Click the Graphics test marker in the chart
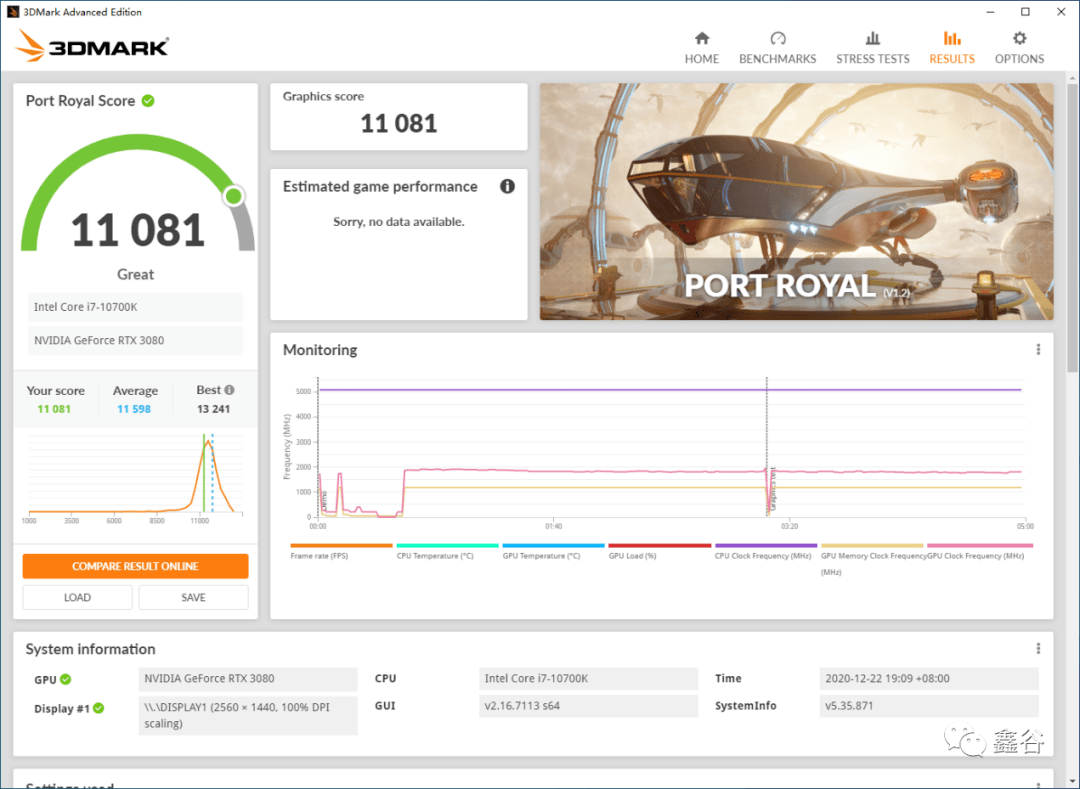The width and height of the screenshot is (1080, 789). pyautogui.click(x=773, y=488)
